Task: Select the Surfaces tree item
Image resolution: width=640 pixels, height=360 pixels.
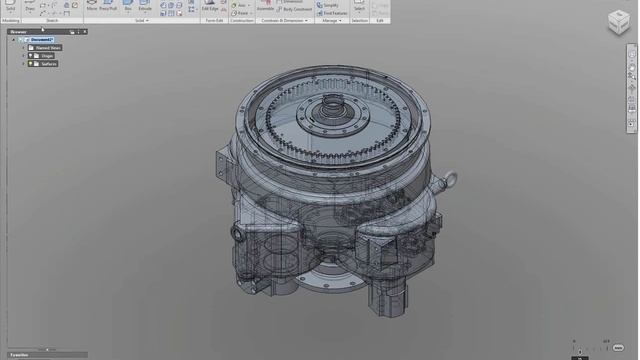Action: [x=43, y=64]
